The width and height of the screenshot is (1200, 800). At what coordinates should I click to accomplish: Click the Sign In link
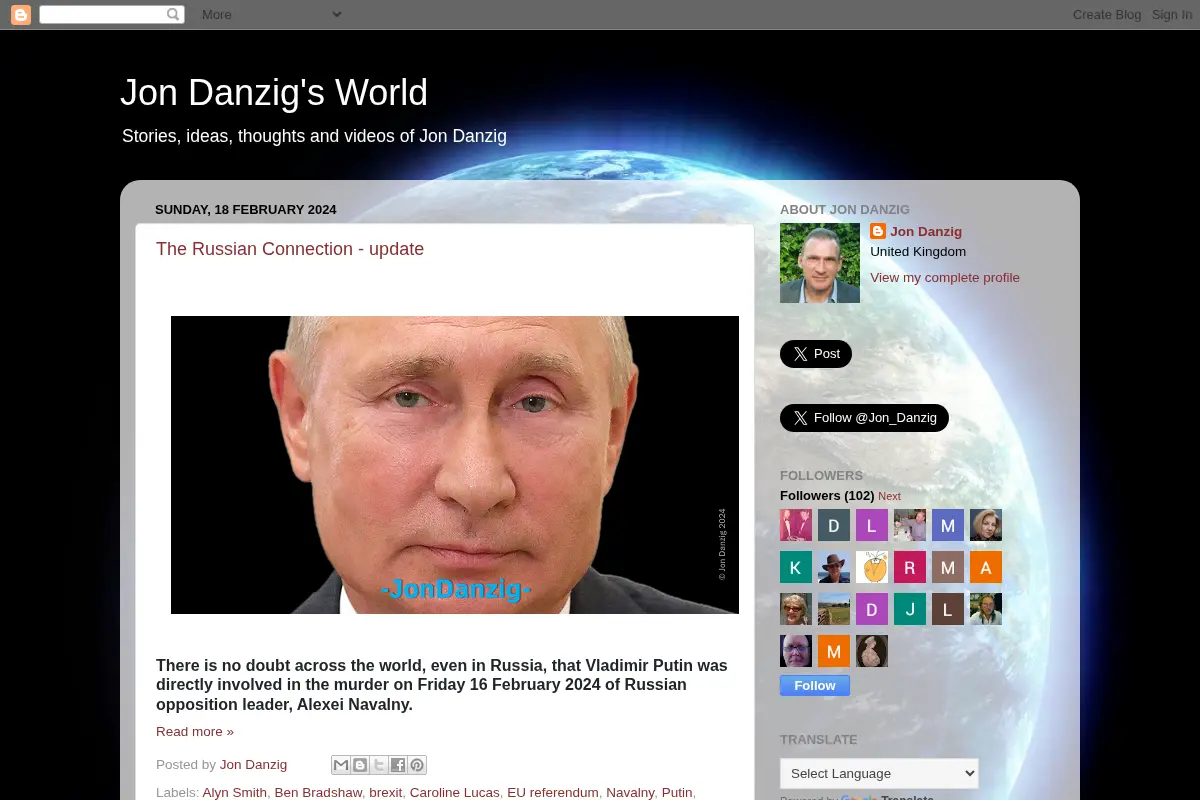pos(1171,14)
